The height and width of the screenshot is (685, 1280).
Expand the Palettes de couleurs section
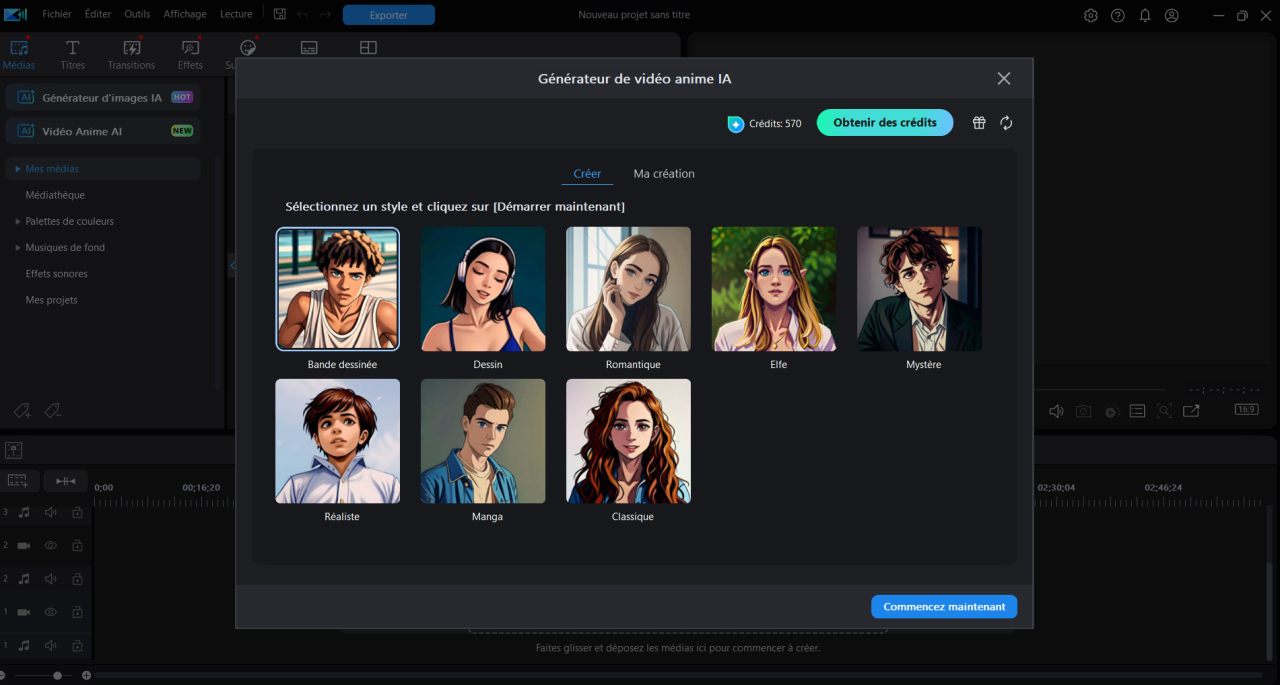pyautogui.click(x=68, y=221)
